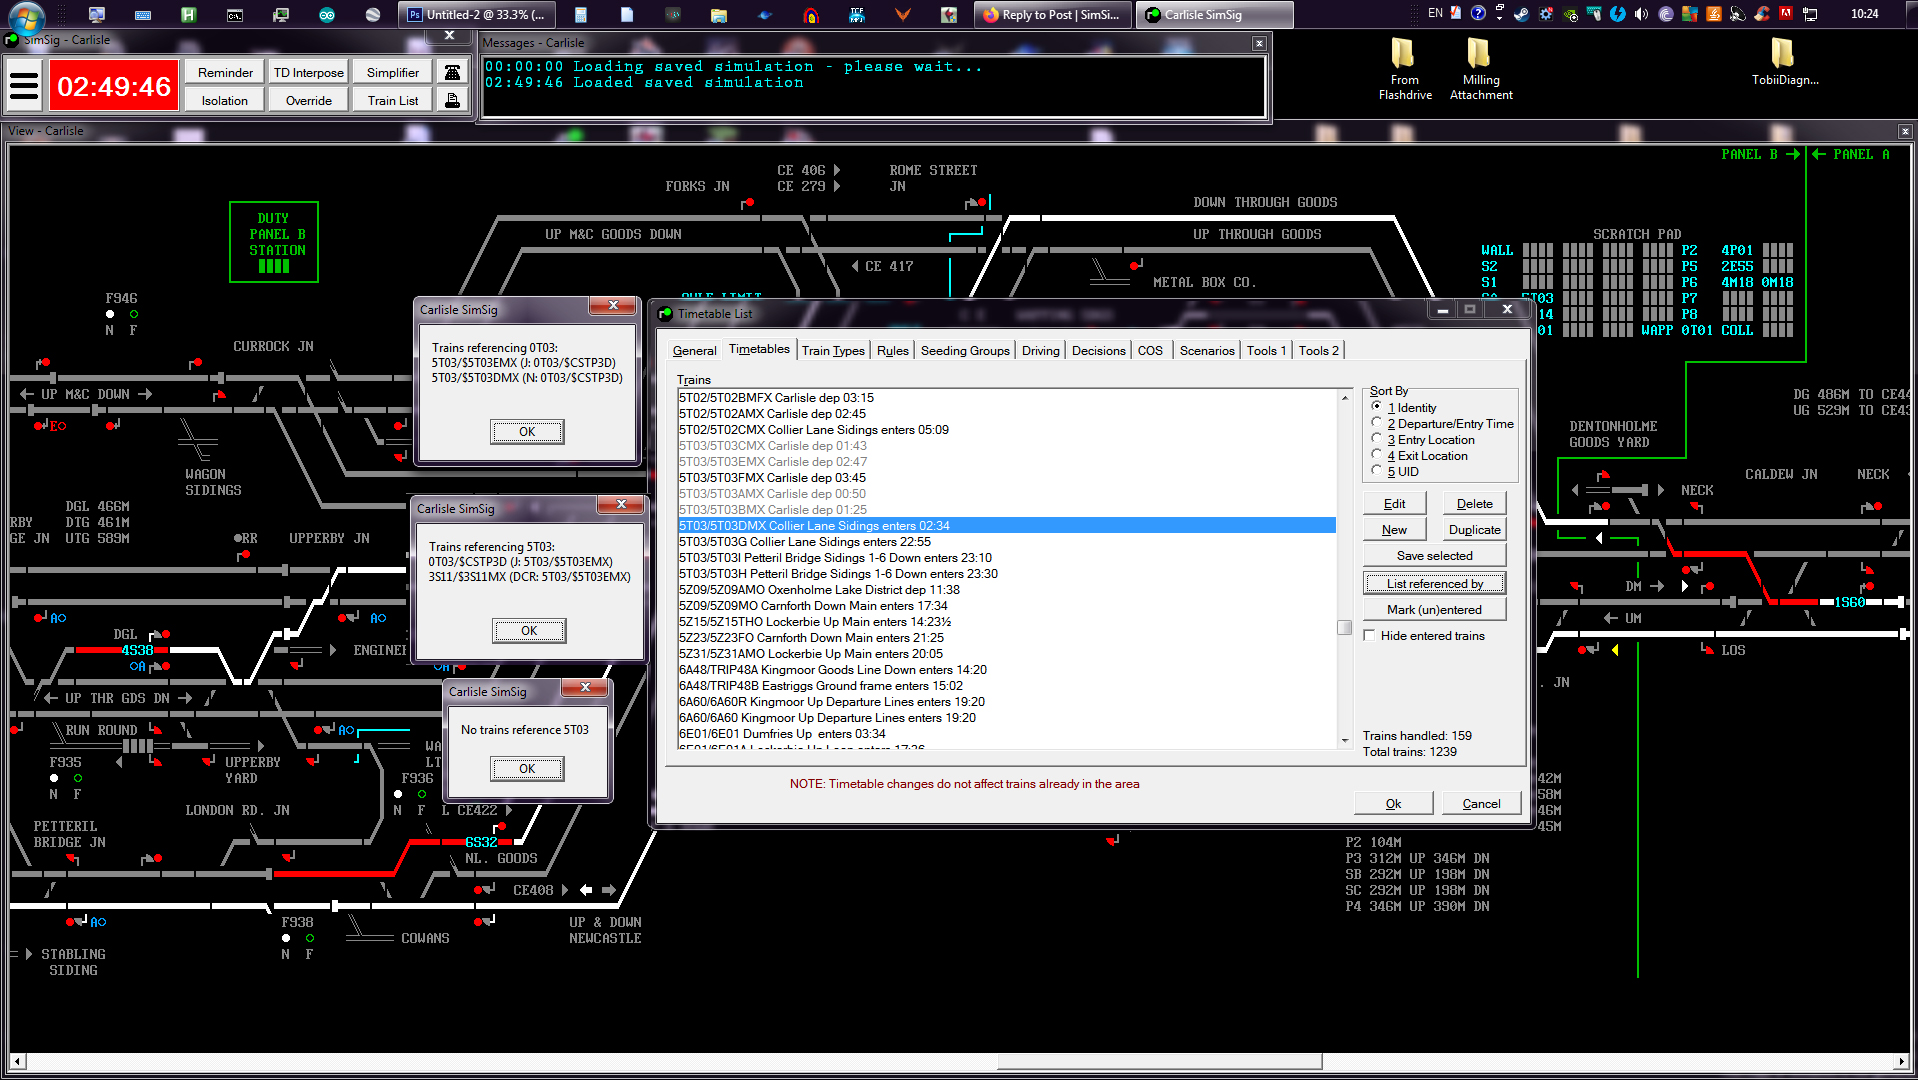The height and width of the screenshot is (1080, 1918).
Task: Open the SimSig hamburger menu
Action: pyautogui.click(x=24, y=86)
